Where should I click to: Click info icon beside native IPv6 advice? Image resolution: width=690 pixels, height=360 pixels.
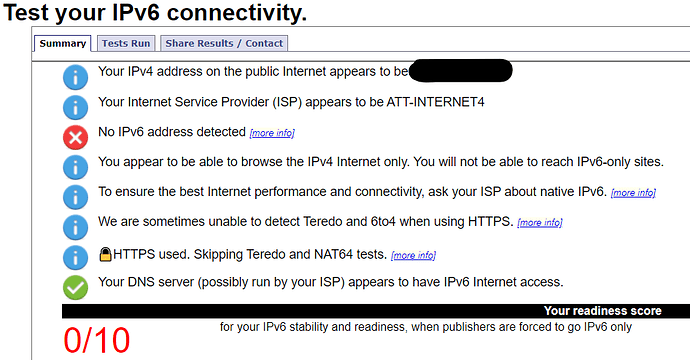point(75,197)
